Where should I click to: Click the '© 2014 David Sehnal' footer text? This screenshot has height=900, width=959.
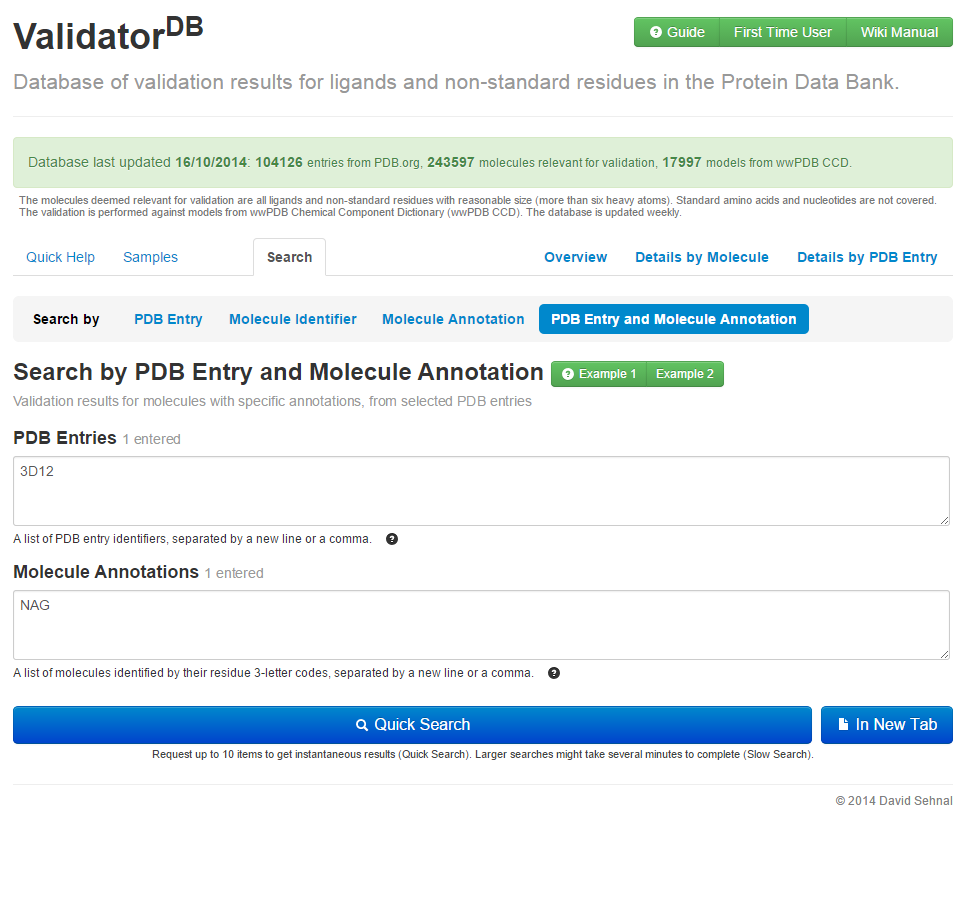(894, 801)
